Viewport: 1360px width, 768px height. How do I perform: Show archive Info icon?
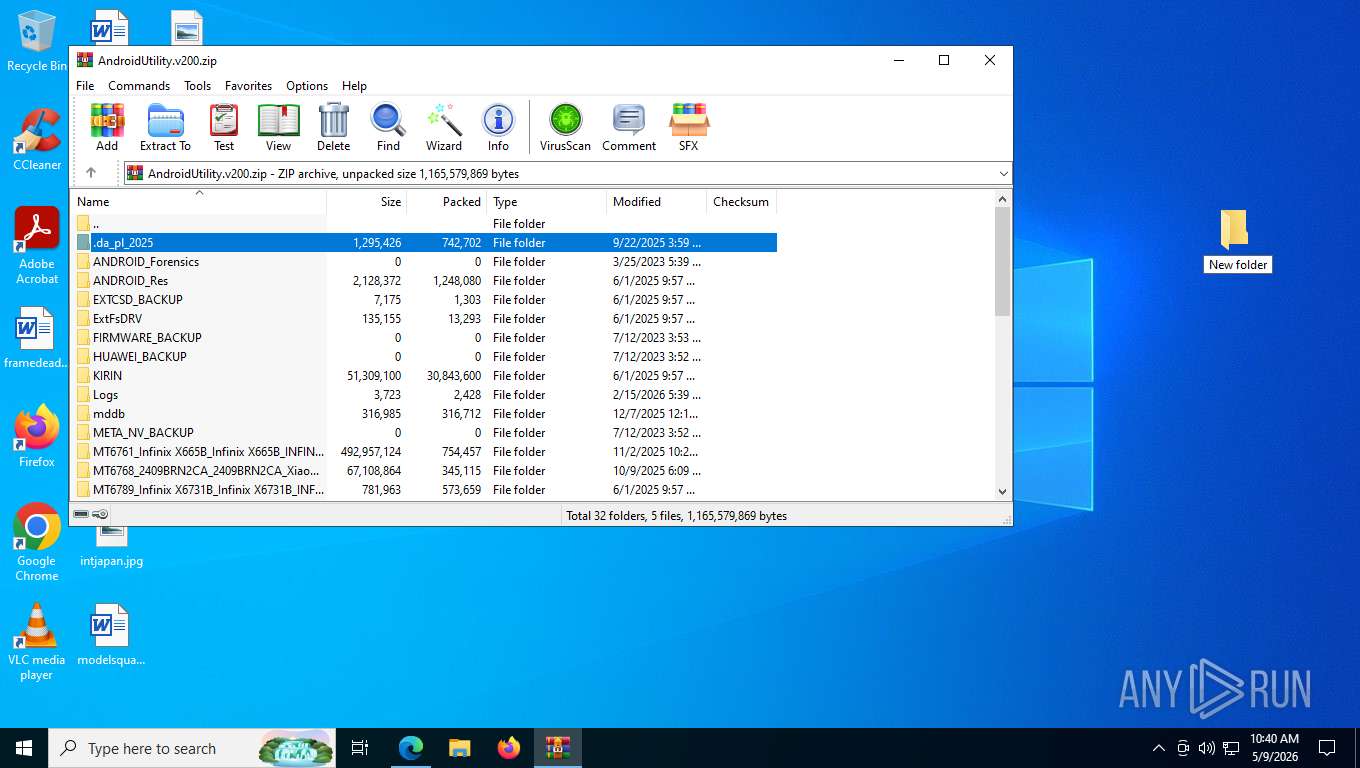[498, 127]
